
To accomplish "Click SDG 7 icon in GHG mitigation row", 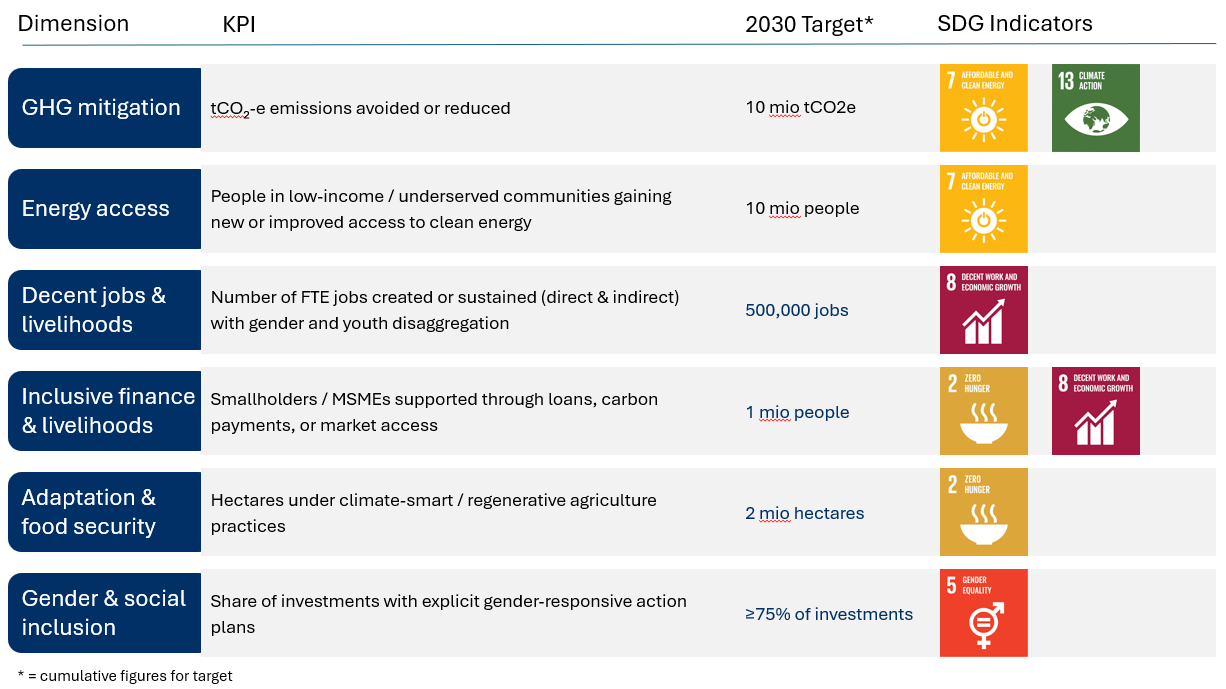I will 983,108.
